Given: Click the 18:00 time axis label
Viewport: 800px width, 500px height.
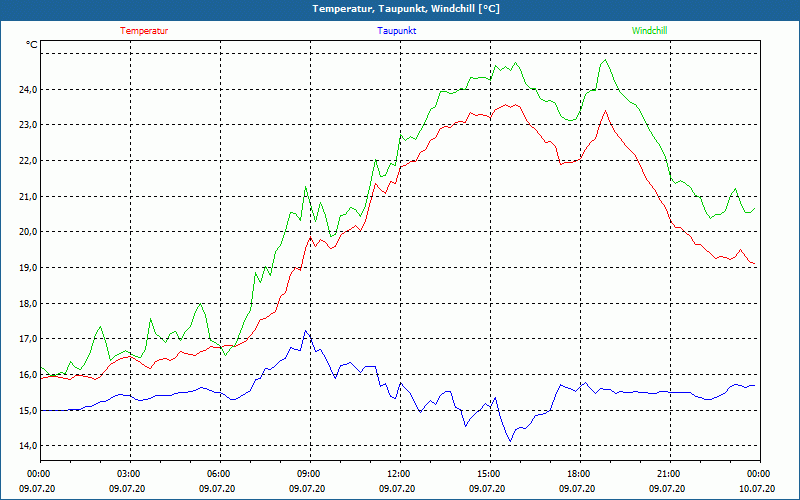Looking at the screenshot, I should coord(580,474).
